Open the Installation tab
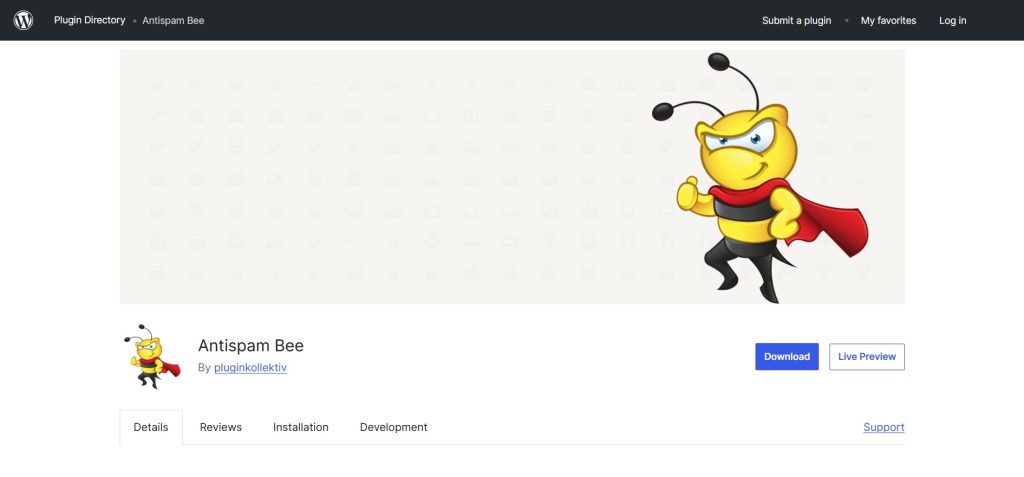The image size is (1024, 477). [300, 427]
